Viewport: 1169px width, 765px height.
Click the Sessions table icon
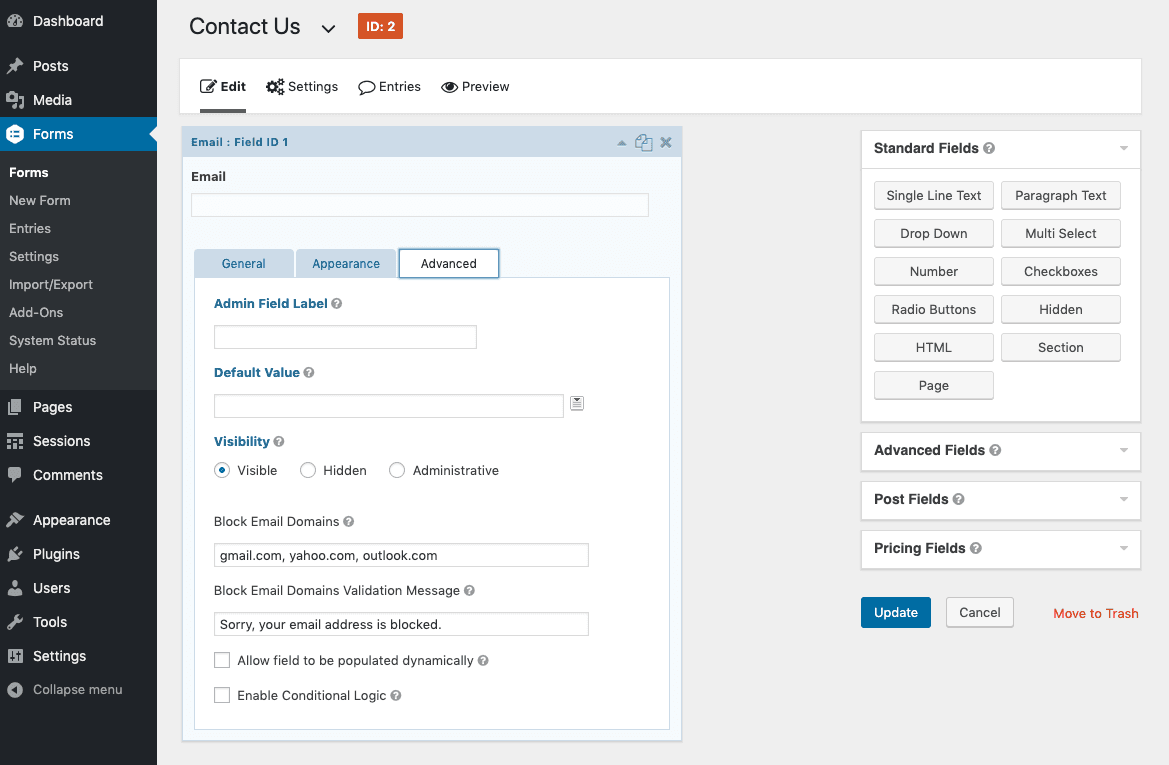(x=15, y=441)
